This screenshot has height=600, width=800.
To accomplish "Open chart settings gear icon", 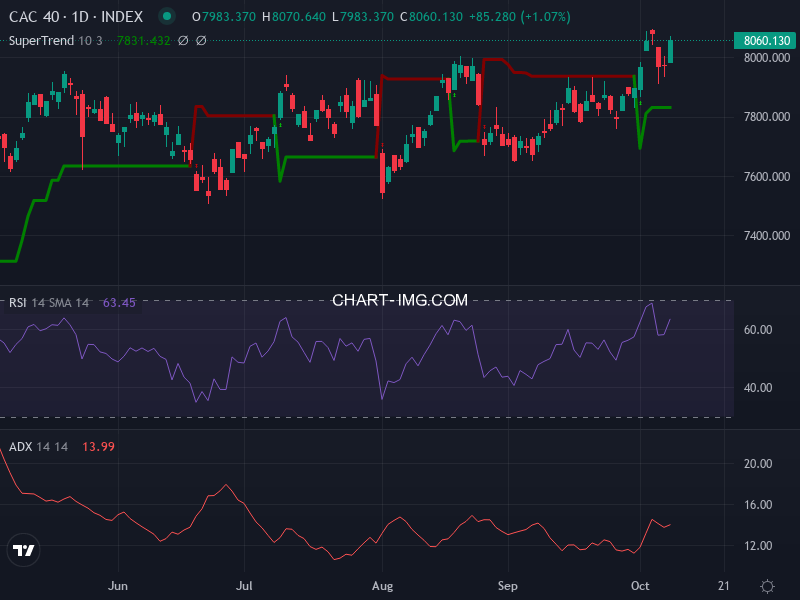I will pyautogui.click(x=767, y=585).
